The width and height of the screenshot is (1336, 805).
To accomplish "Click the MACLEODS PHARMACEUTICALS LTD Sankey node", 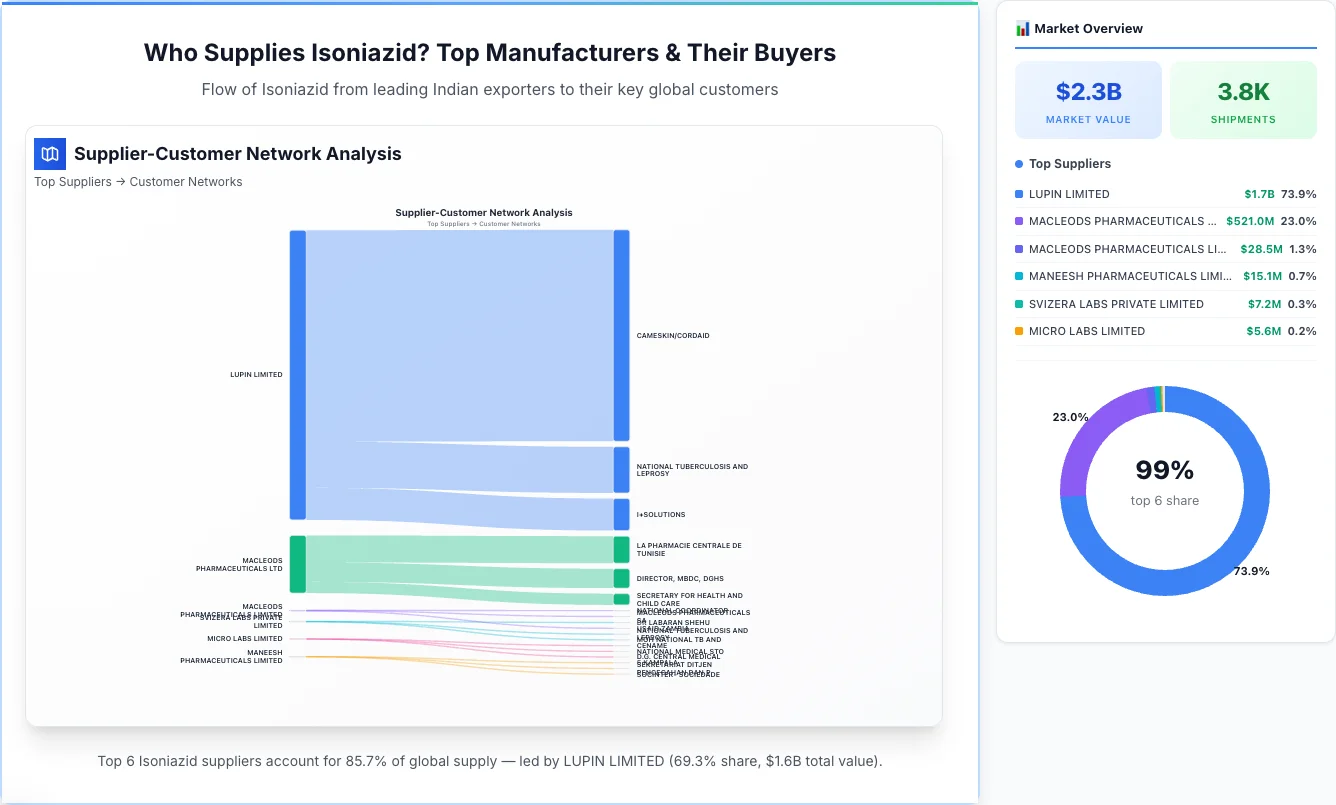I will click(297, 565).
